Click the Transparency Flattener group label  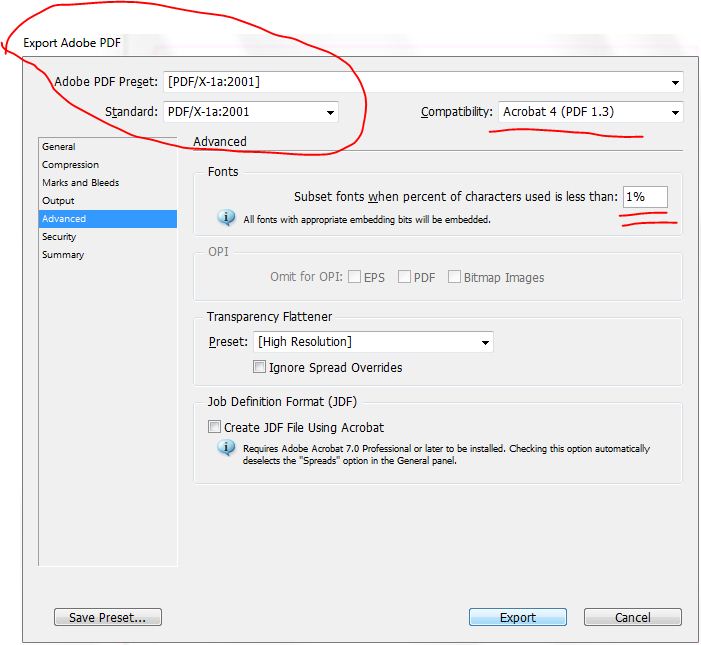(270, 317)
